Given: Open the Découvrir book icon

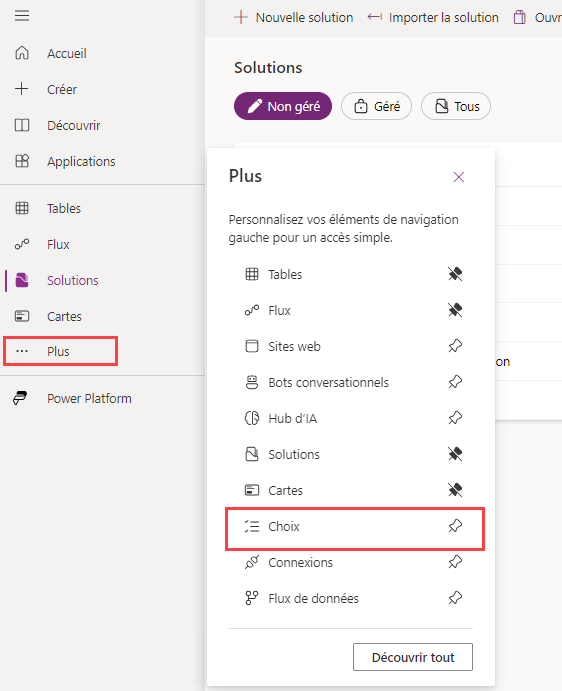Looking at the screenshot, I should click(x=22, y=125).
